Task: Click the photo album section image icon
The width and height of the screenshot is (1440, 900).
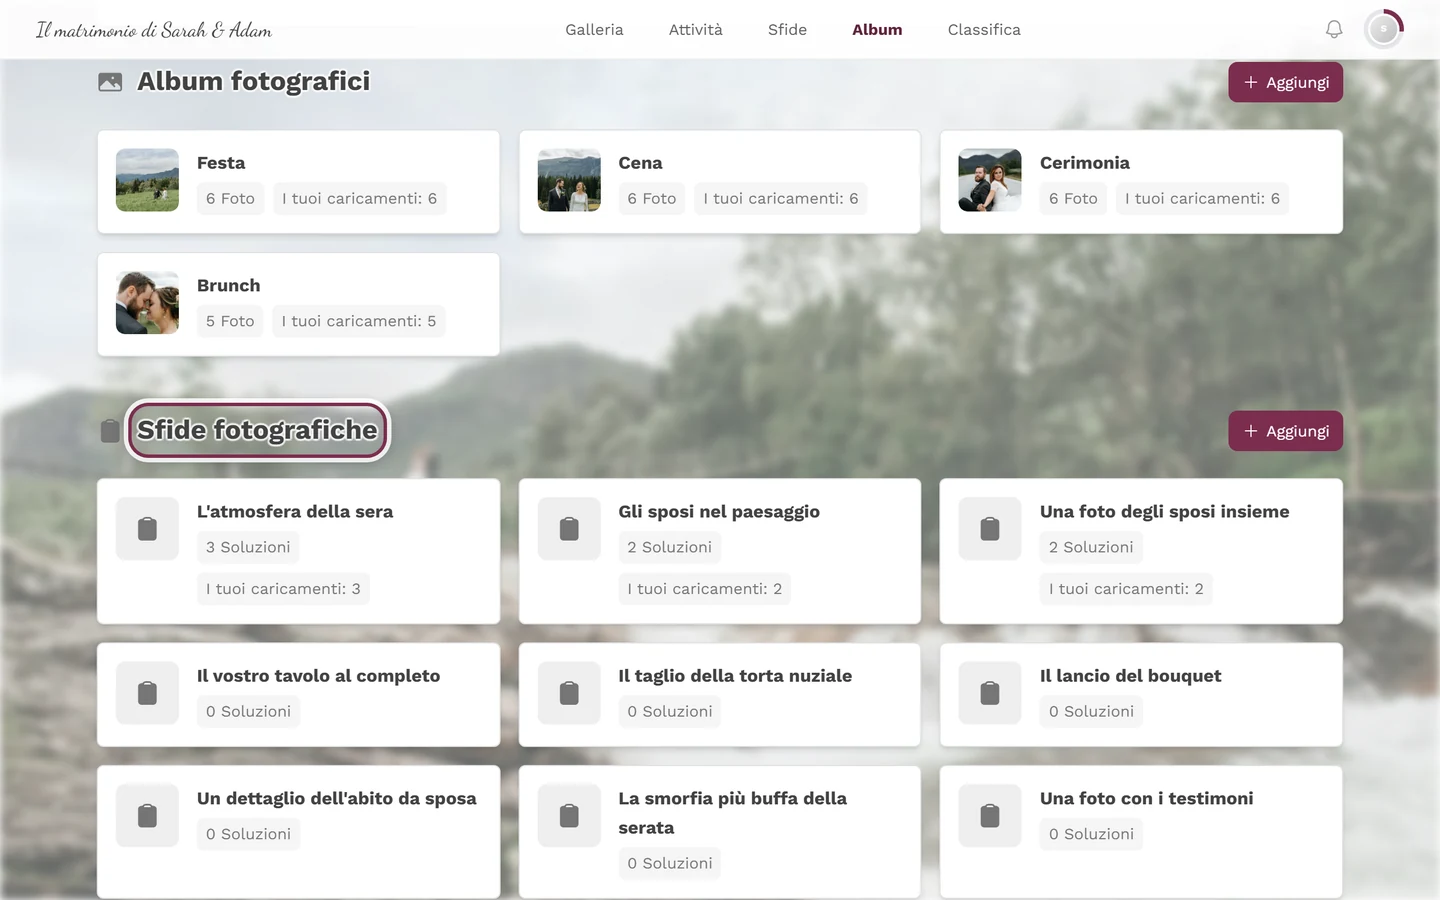Action: [x=110, y=82]
